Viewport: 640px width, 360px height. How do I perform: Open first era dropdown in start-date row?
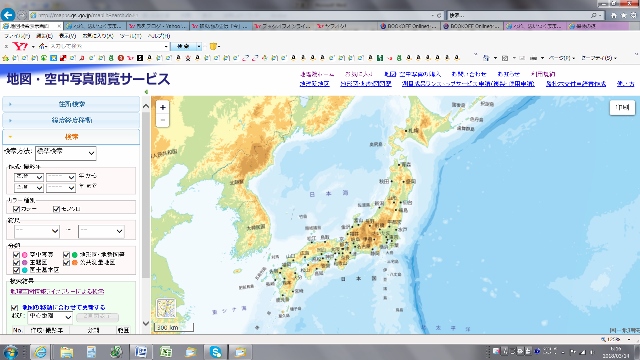(x=29, y=177)
